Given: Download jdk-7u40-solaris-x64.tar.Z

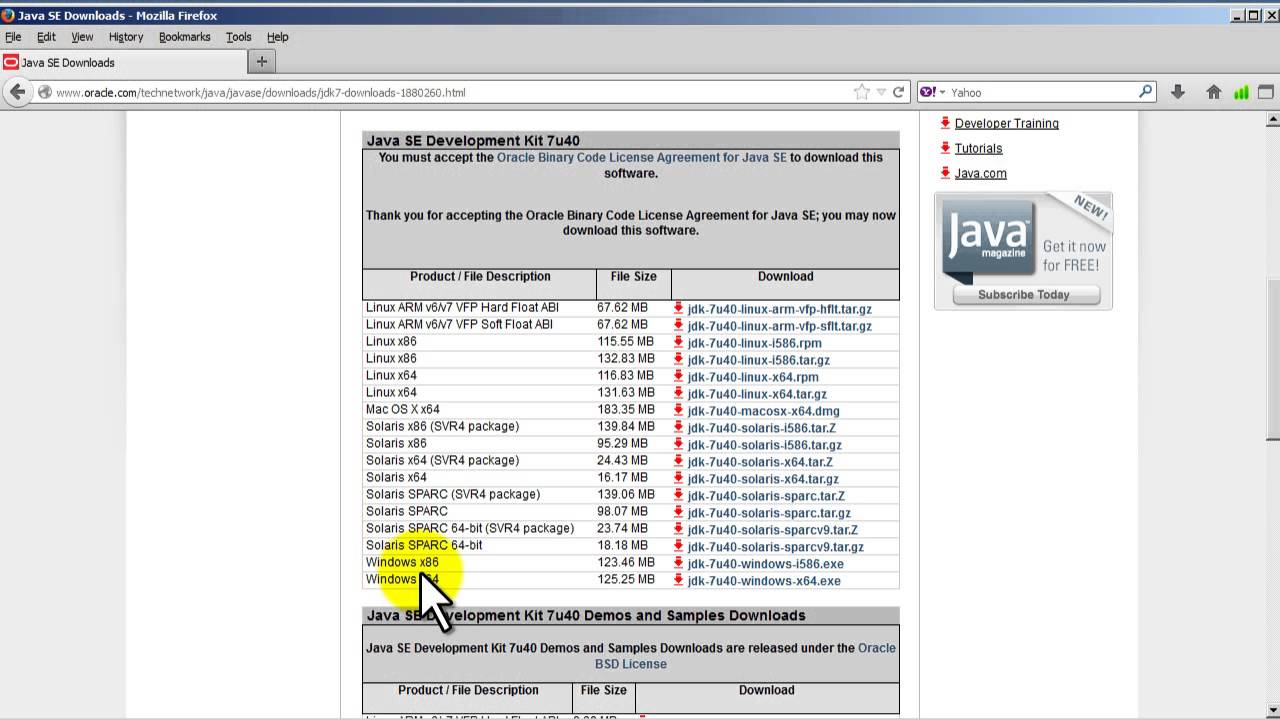Looking at the screenshot, I should pyautogui.click(x=760, y=462).
